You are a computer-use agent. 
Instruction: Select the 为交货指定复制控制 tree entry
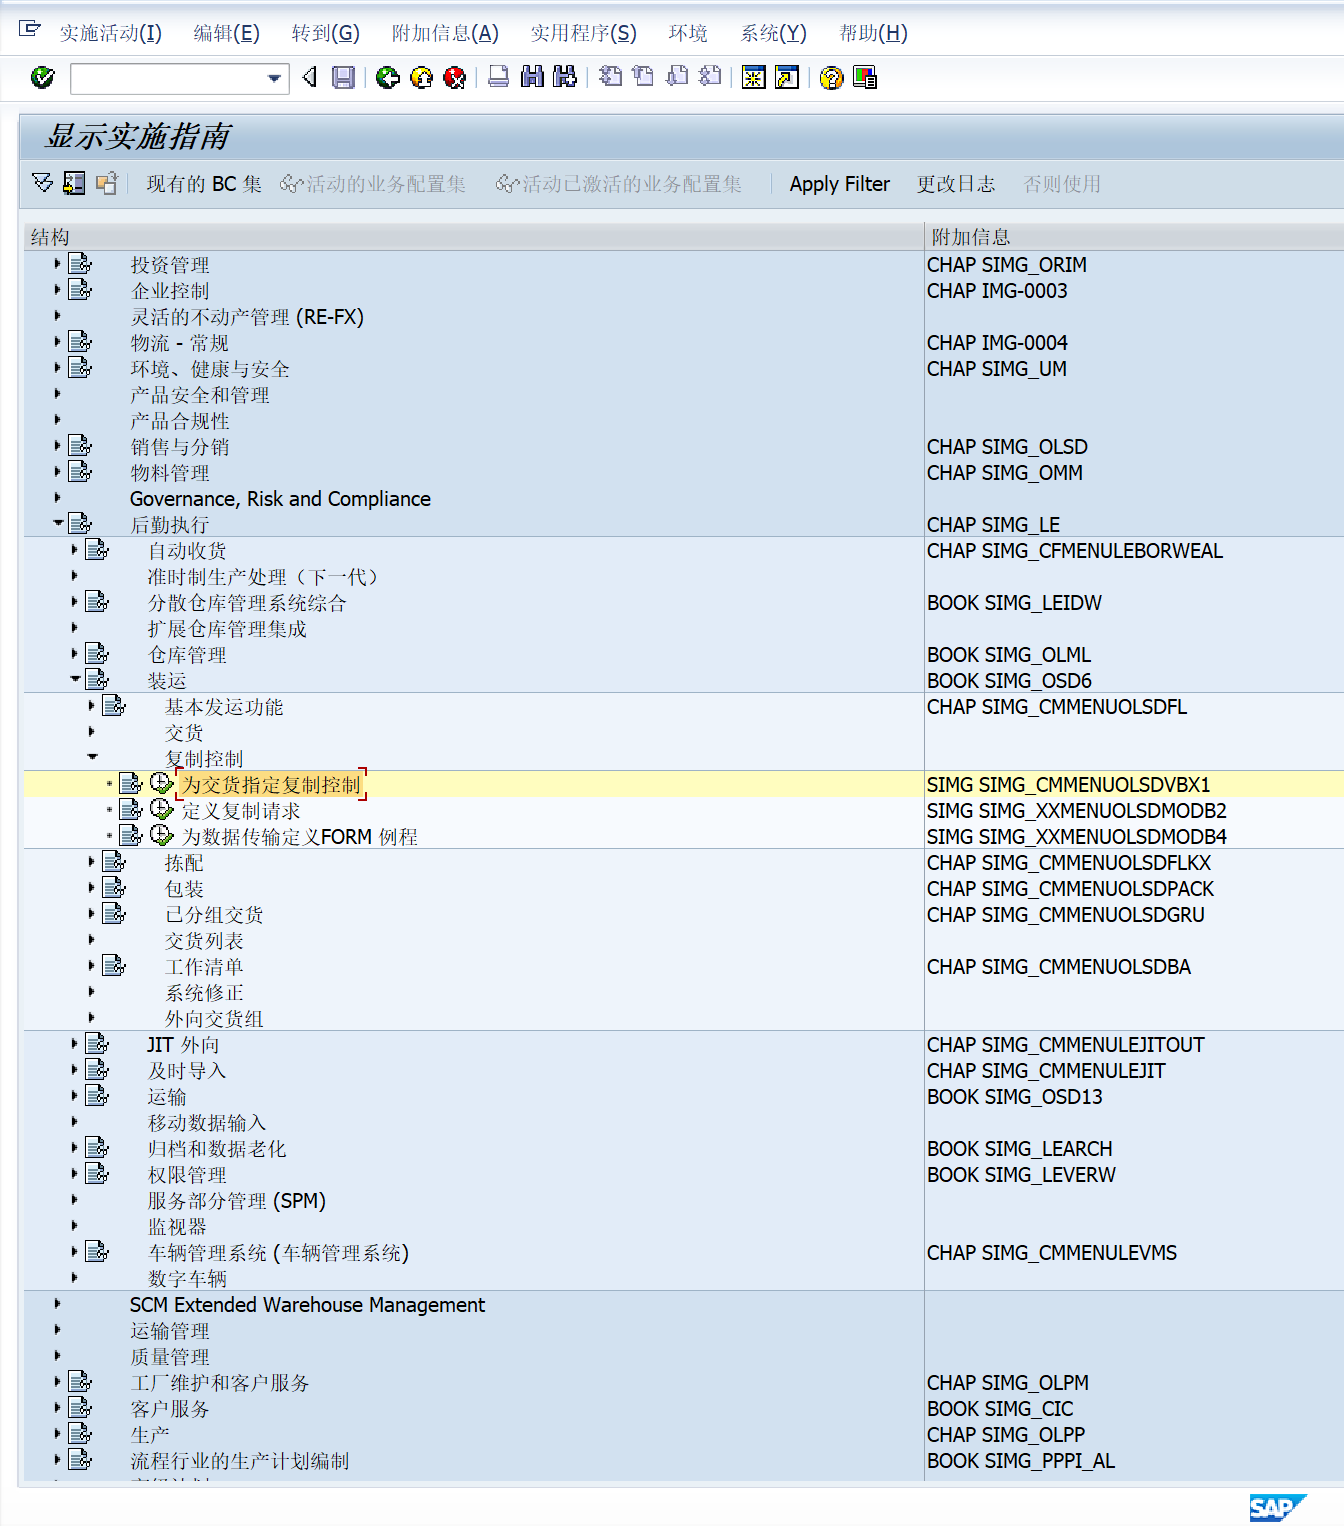271,785
